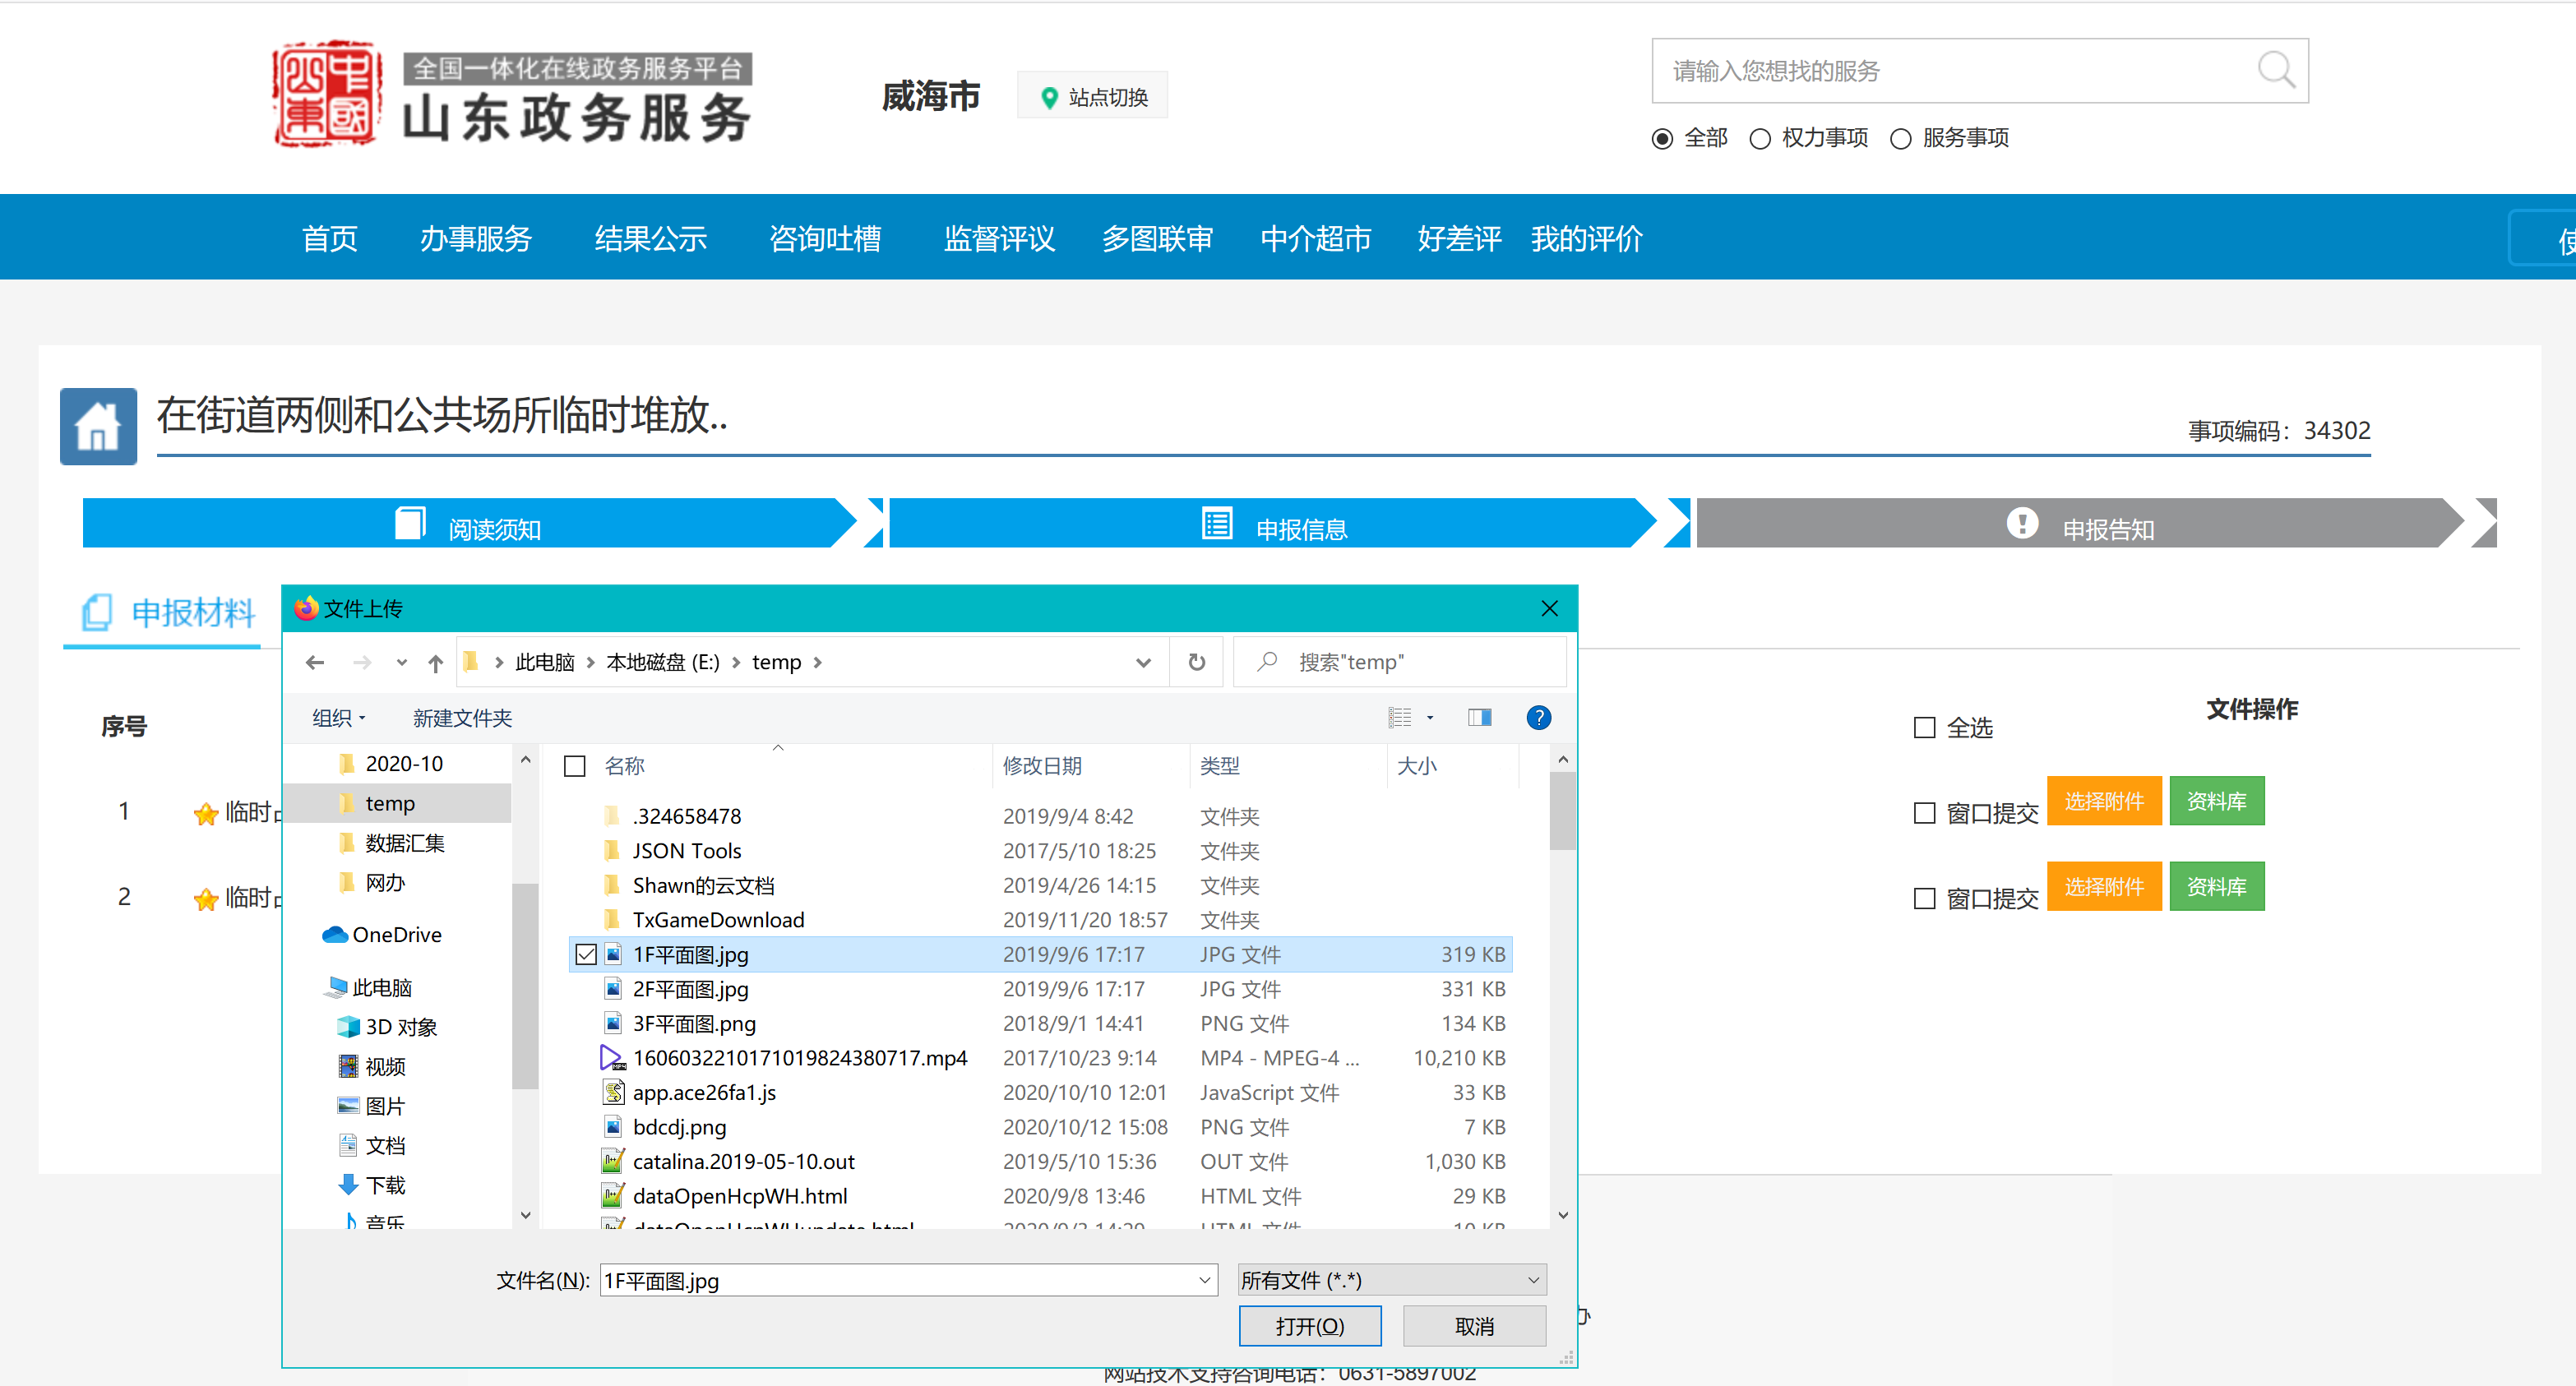Image resolution: width=2576 pixels, height=1386 pixels.
Task: Refresh the temp folder listing
Action: point(1196,662)
